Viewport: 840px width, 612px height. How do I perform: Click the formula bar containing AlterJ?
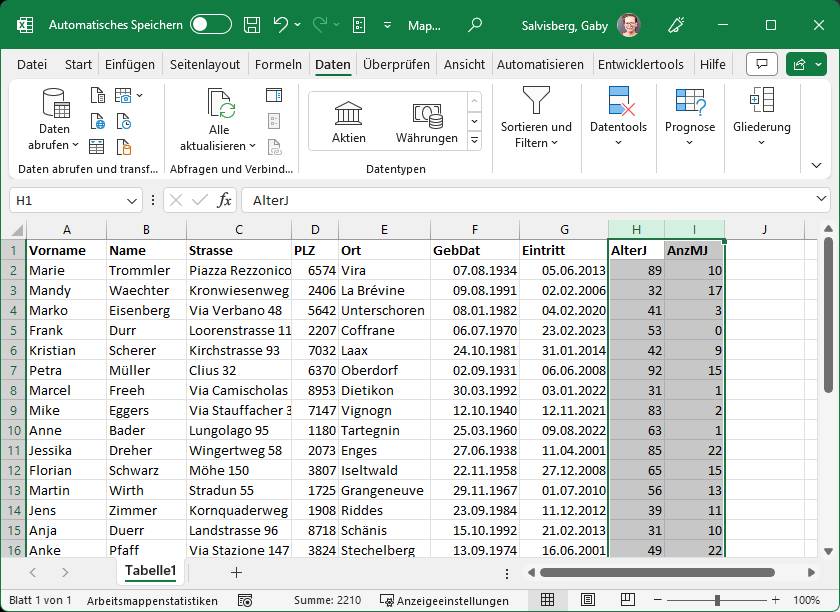527,200
